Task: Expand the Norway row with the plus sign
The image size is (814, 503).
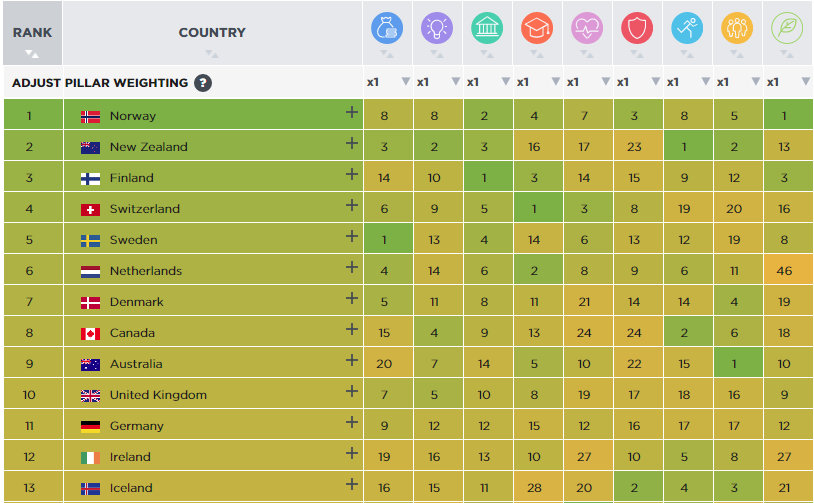Action: click(351, 113)
